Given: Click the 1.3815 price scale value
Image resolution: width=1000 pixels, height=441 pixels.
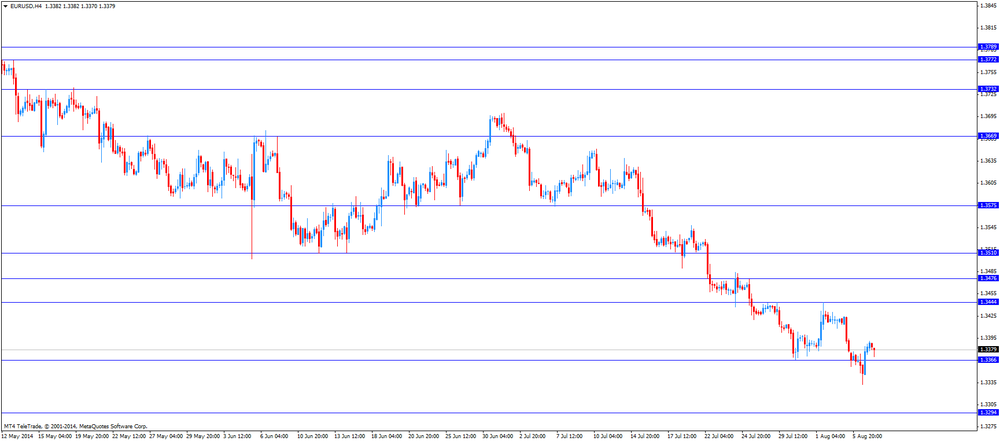Looking at the screenshot, I should pos(989,28).
